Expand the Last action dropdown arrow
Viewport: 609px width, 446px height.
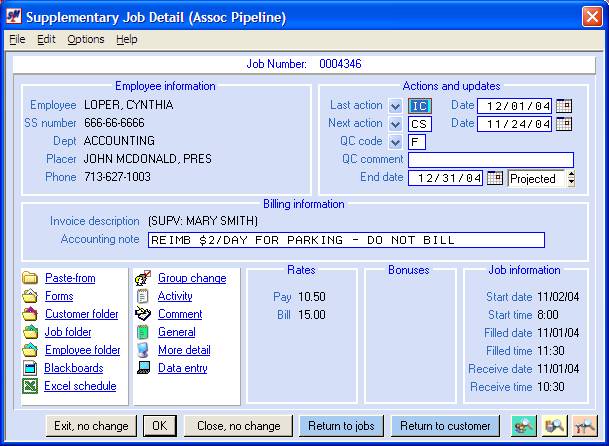click(x=395, y=106)
